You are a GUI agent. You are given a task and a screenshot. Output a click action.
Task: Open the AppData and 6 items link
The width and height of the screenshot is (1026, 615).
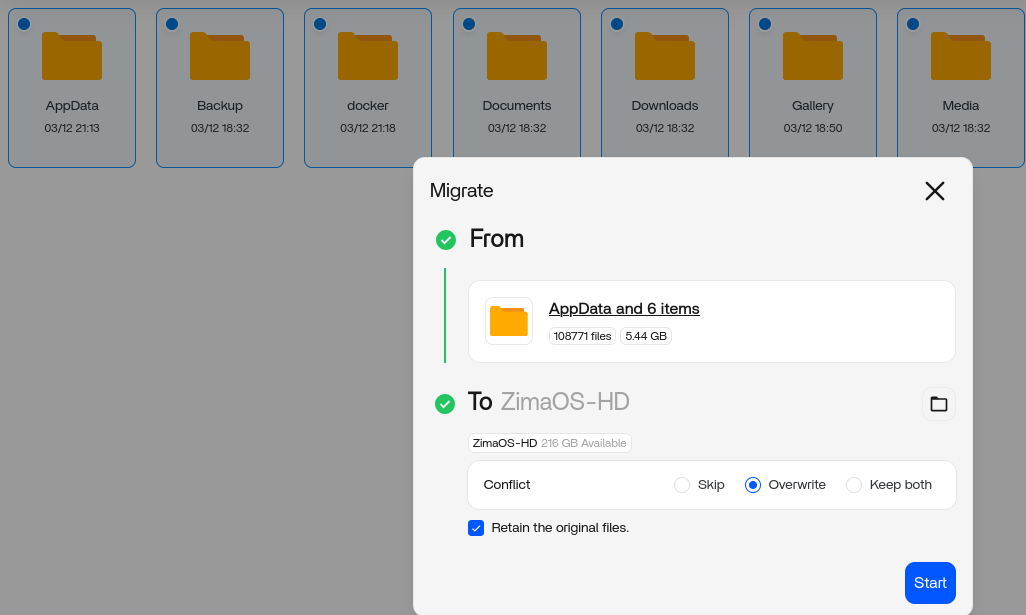[x=624, y=309]
